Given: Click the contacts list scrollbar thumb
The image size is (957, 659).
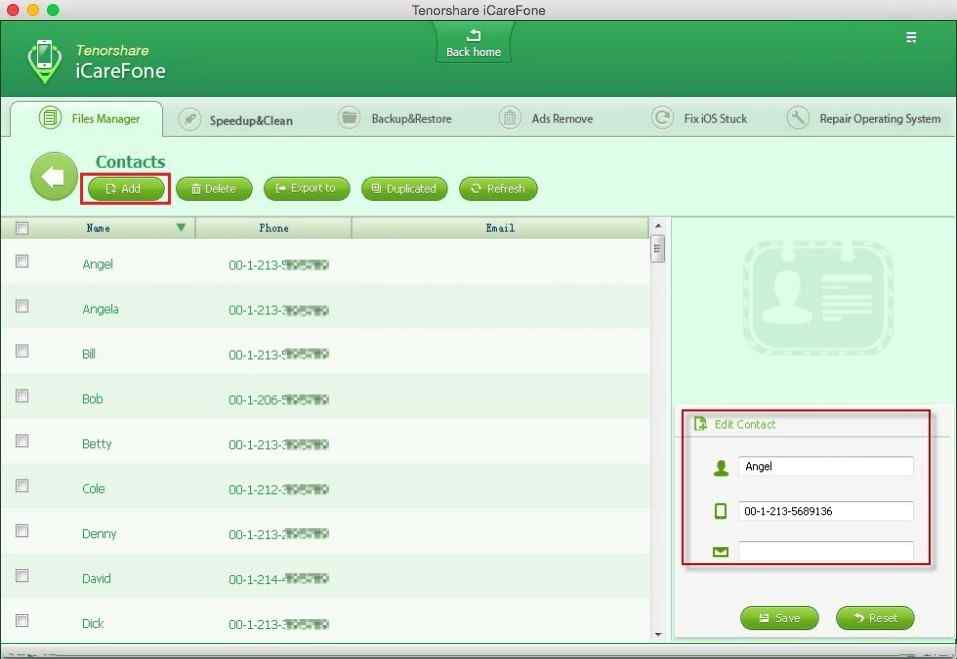Looking at the screenshot, I should (658, 249).
